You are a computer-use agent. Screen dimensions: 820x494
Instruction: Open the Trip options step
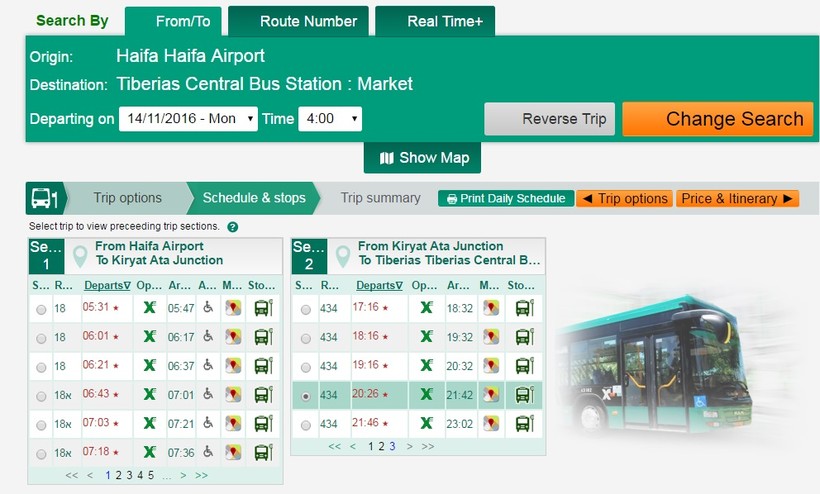[x=127, y=198]
